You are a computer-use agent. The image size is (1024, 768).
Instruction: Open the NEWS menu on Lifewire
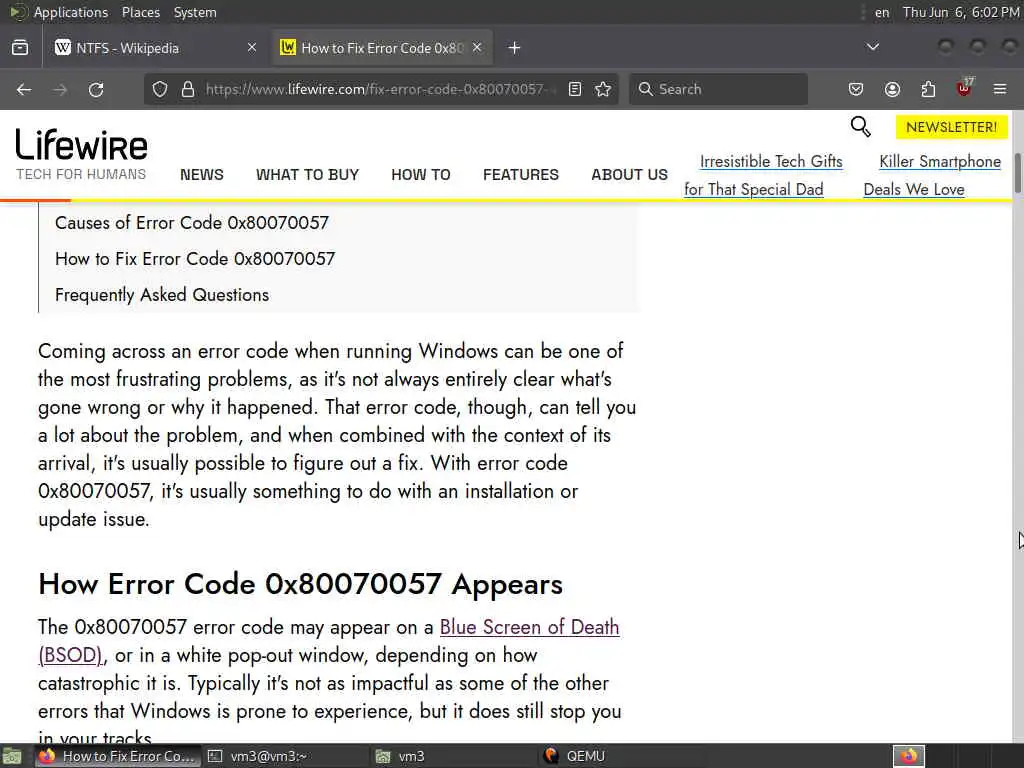[202, 175]
